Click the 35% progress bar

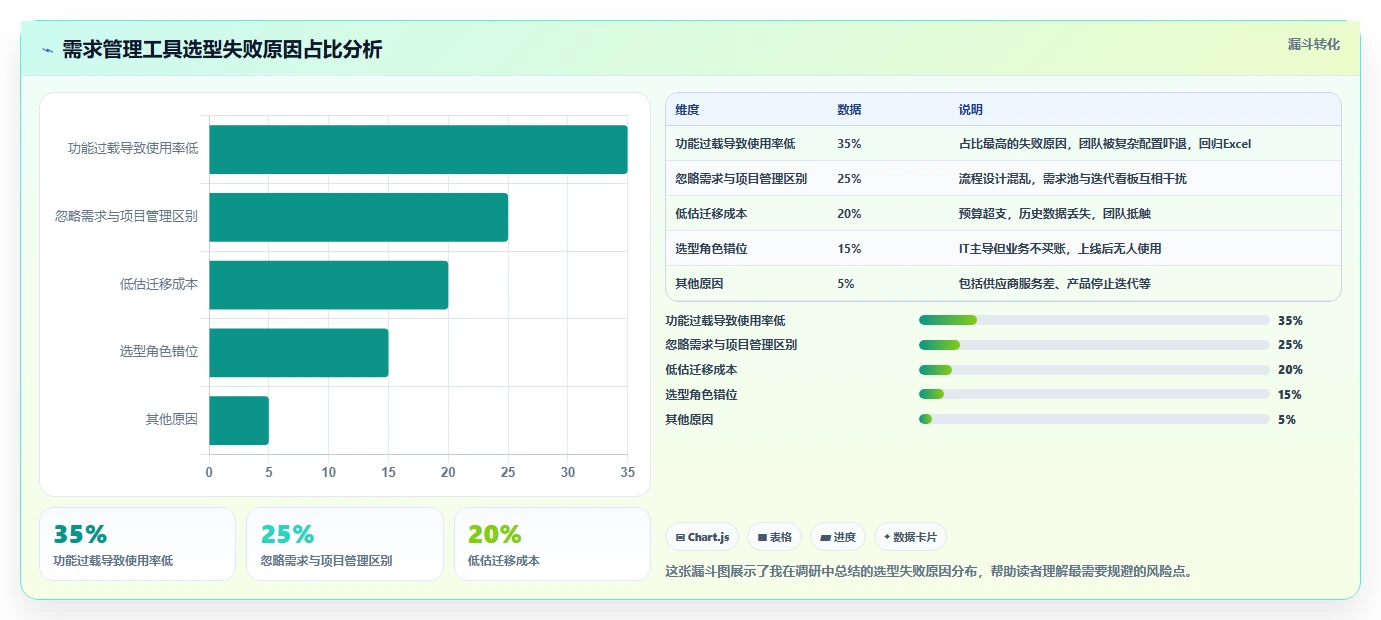click(1094, 320)
